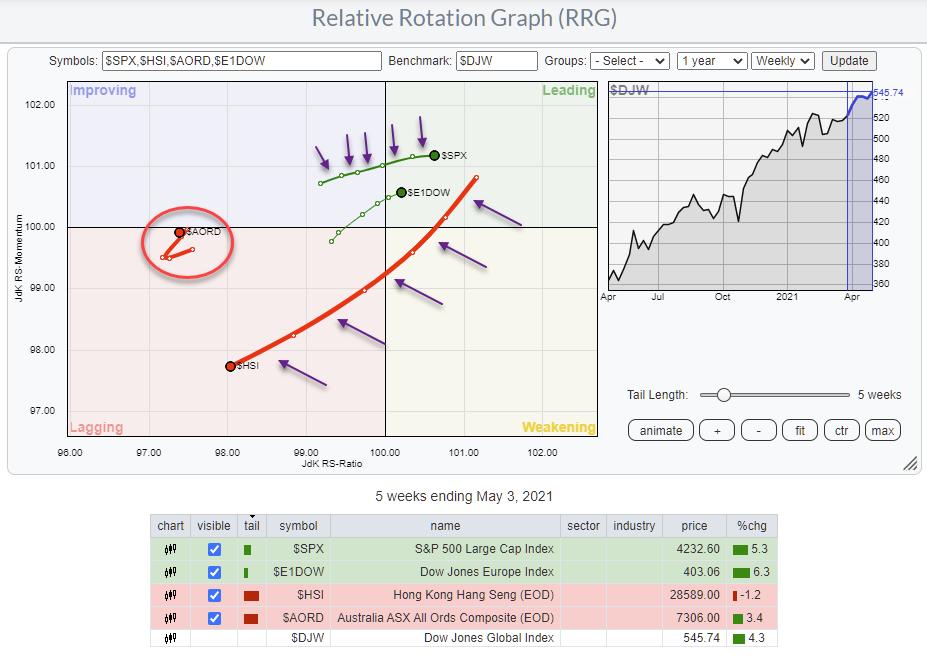Screen dimensions: 927x666
Task: Sort by price column header
Action: 694,526
